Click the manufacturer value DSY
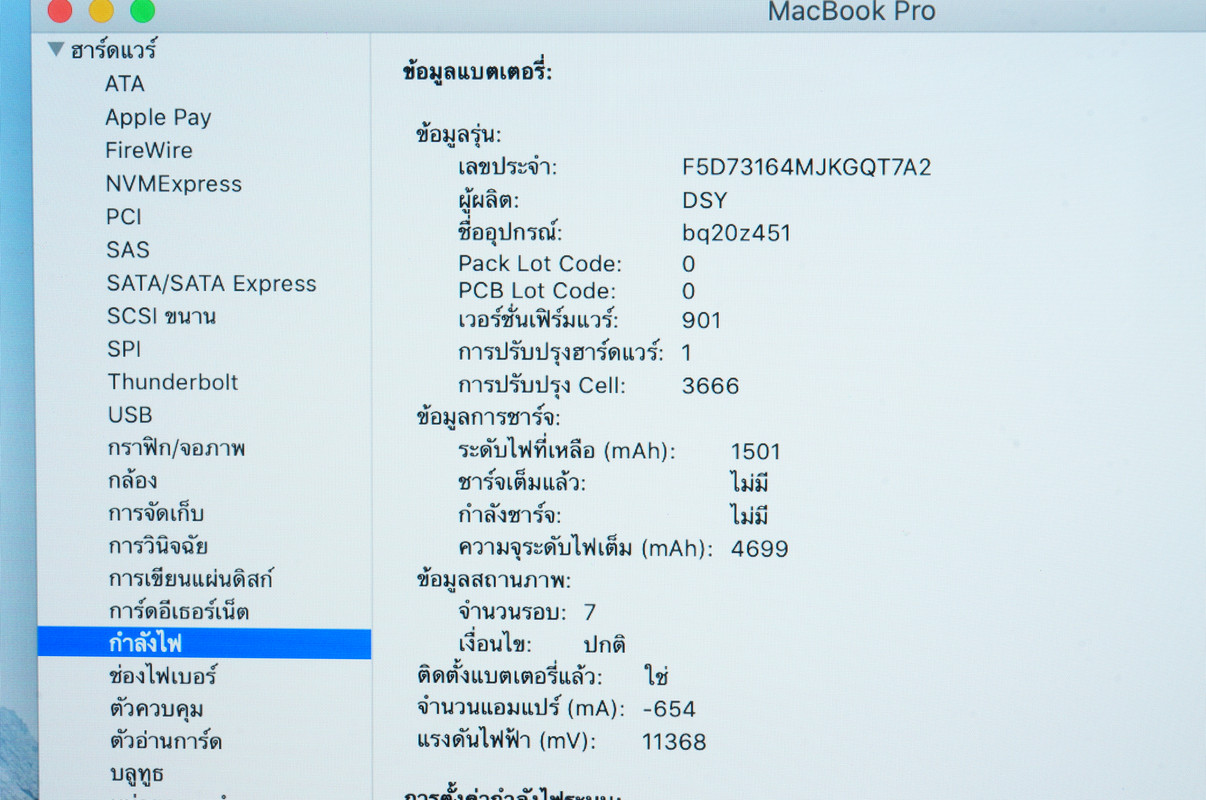Screen dimensions: 1206x800 tap(705, 200)
